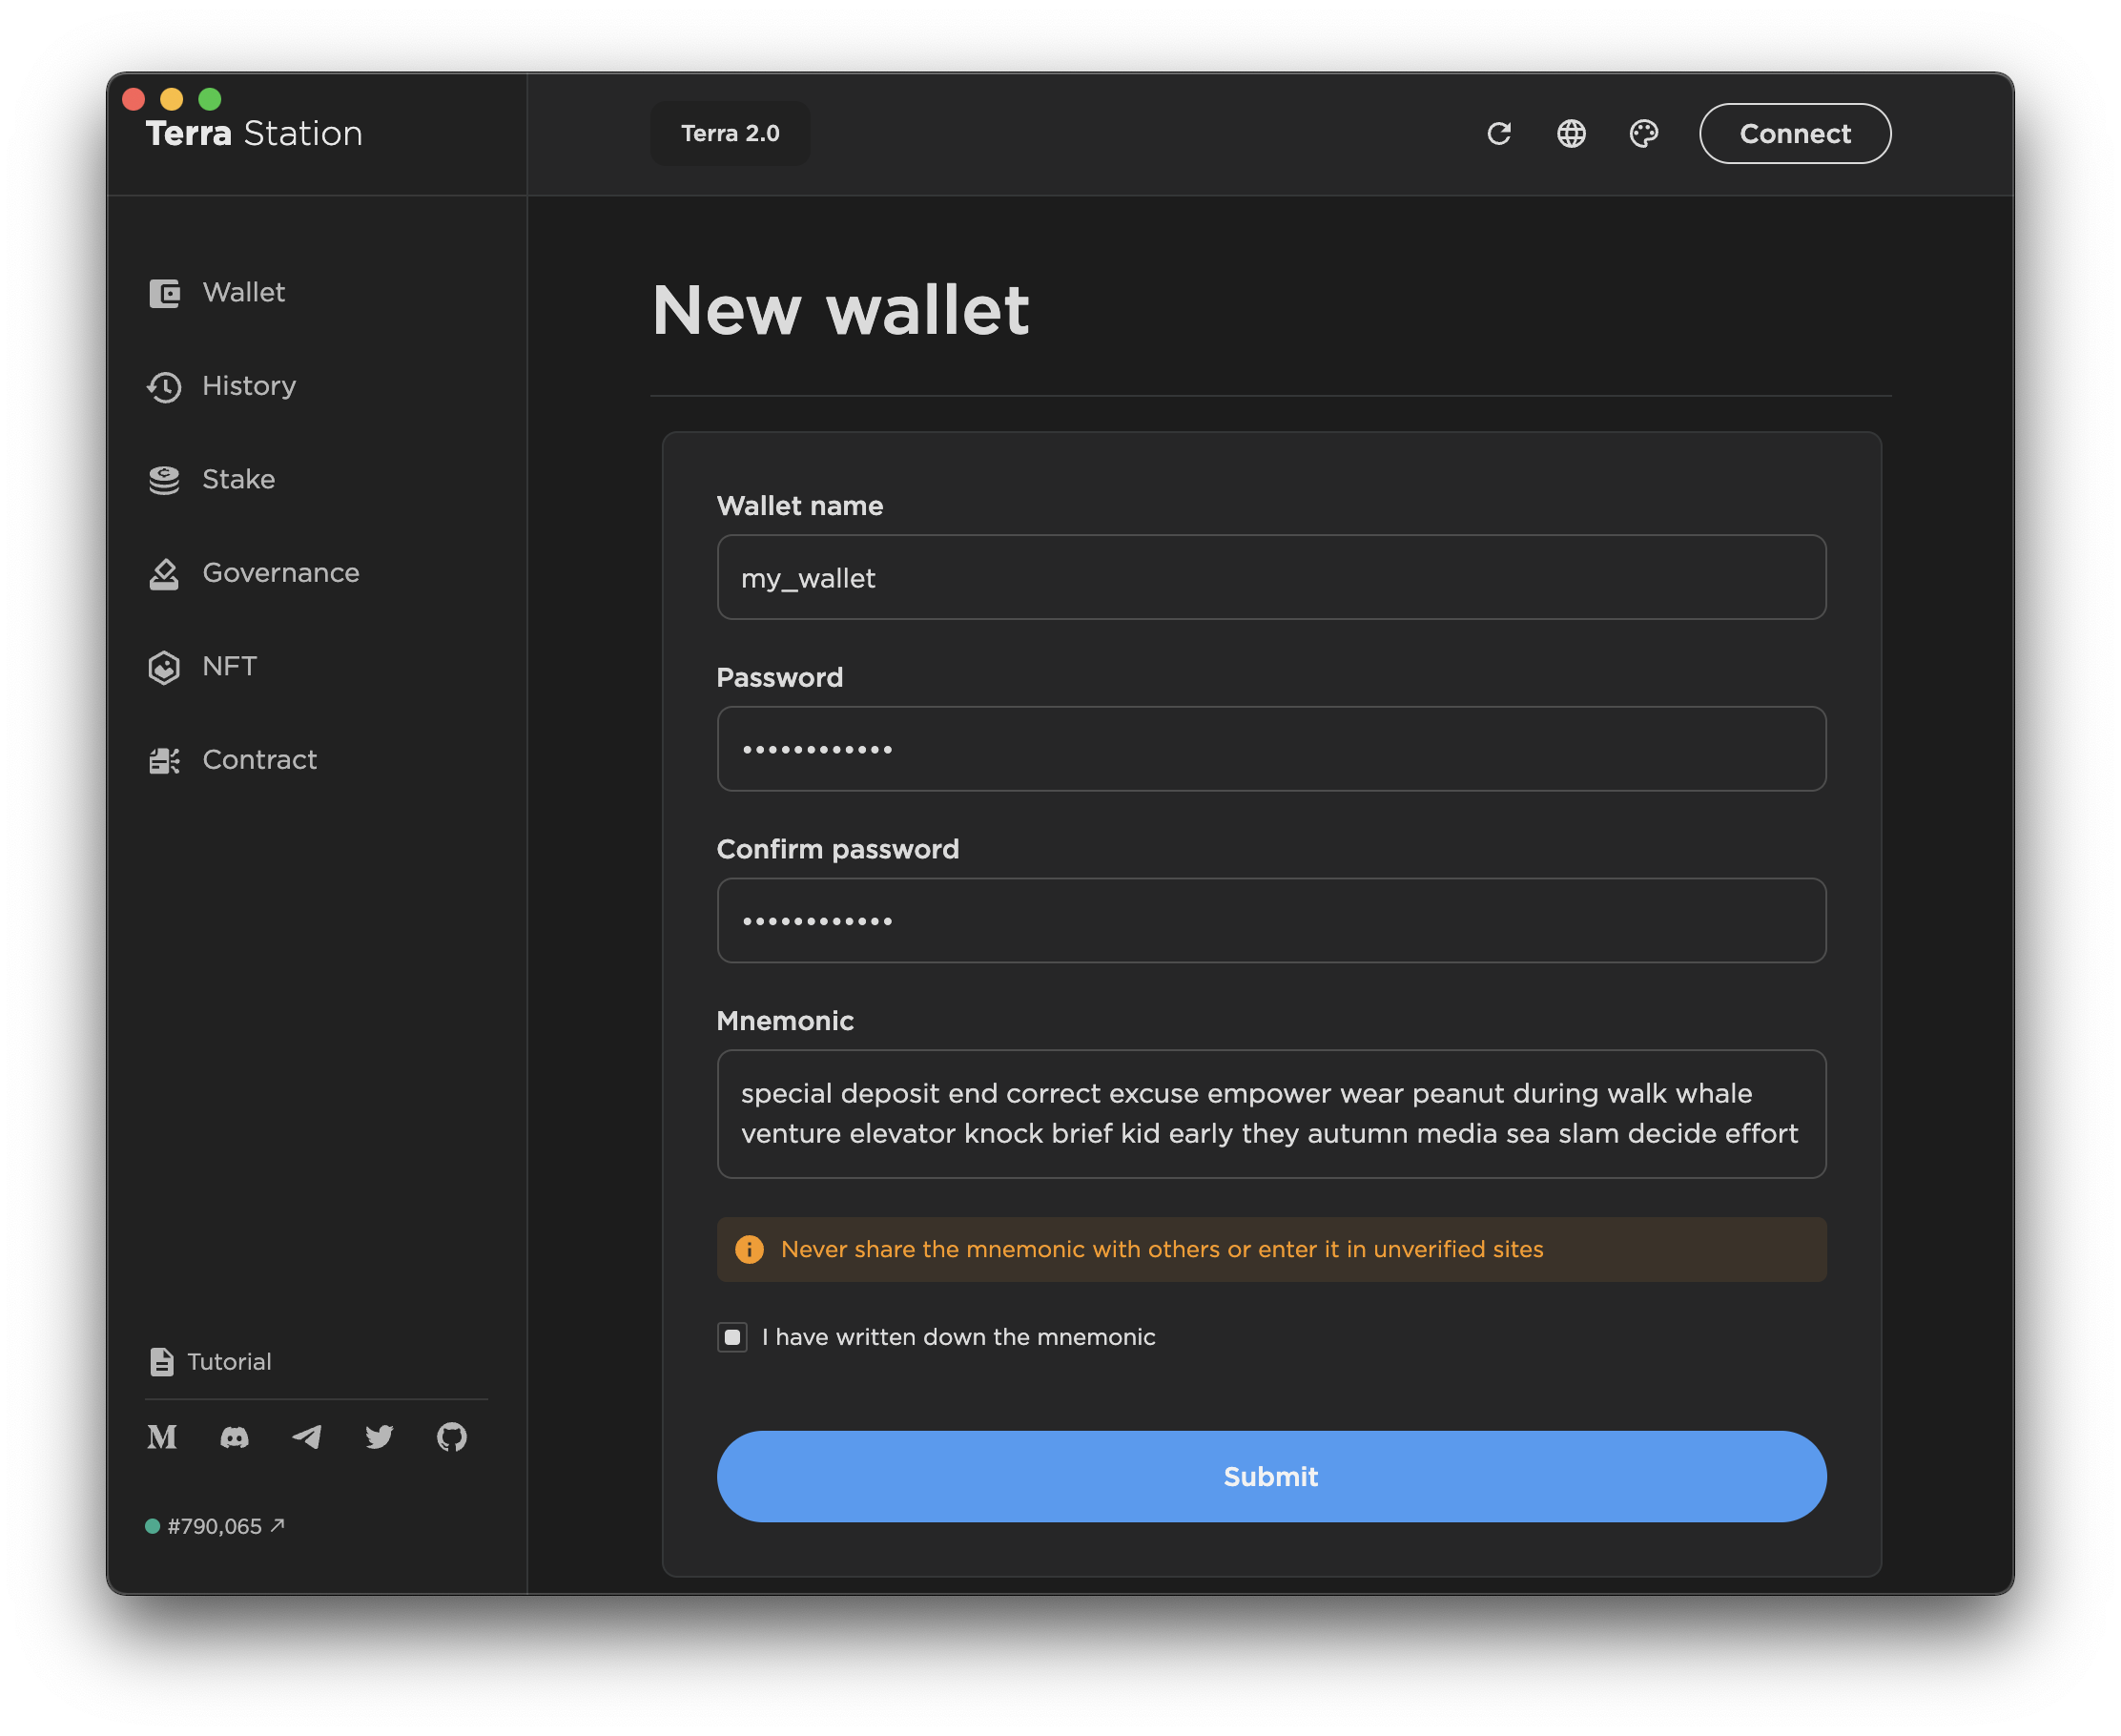Open the theme palette icon
This screenshot has height=1736, width=2121.
(x=1643, y=133)
